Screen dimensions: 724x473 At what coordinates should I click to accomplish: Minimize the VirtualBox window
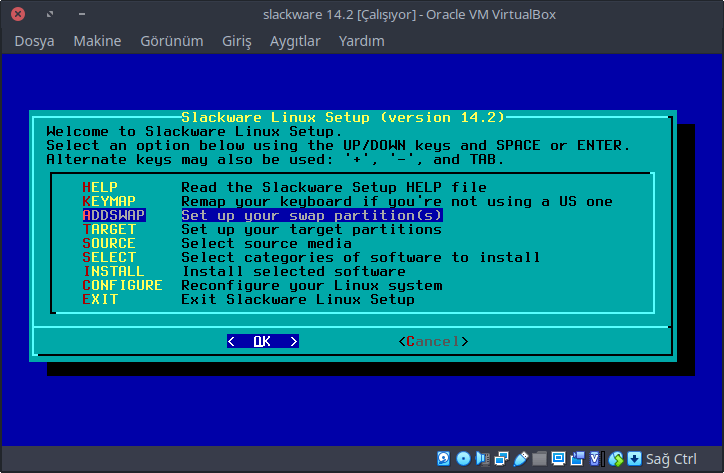(82, 14)
